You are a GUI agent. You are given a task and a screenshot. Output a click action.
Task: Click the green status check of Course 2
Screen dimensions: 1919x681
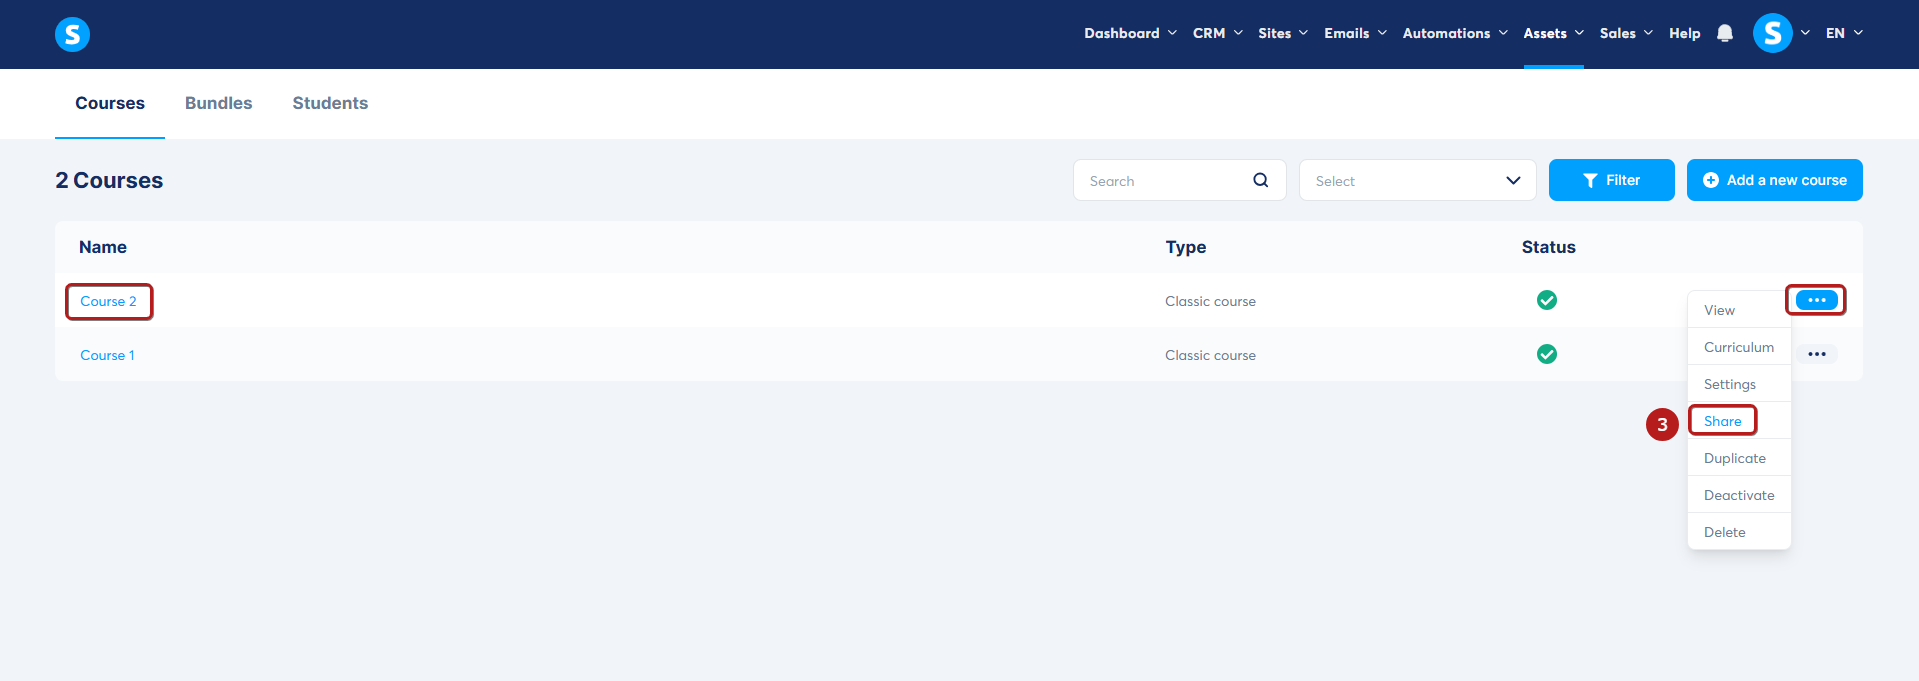tap(1546, 300)
